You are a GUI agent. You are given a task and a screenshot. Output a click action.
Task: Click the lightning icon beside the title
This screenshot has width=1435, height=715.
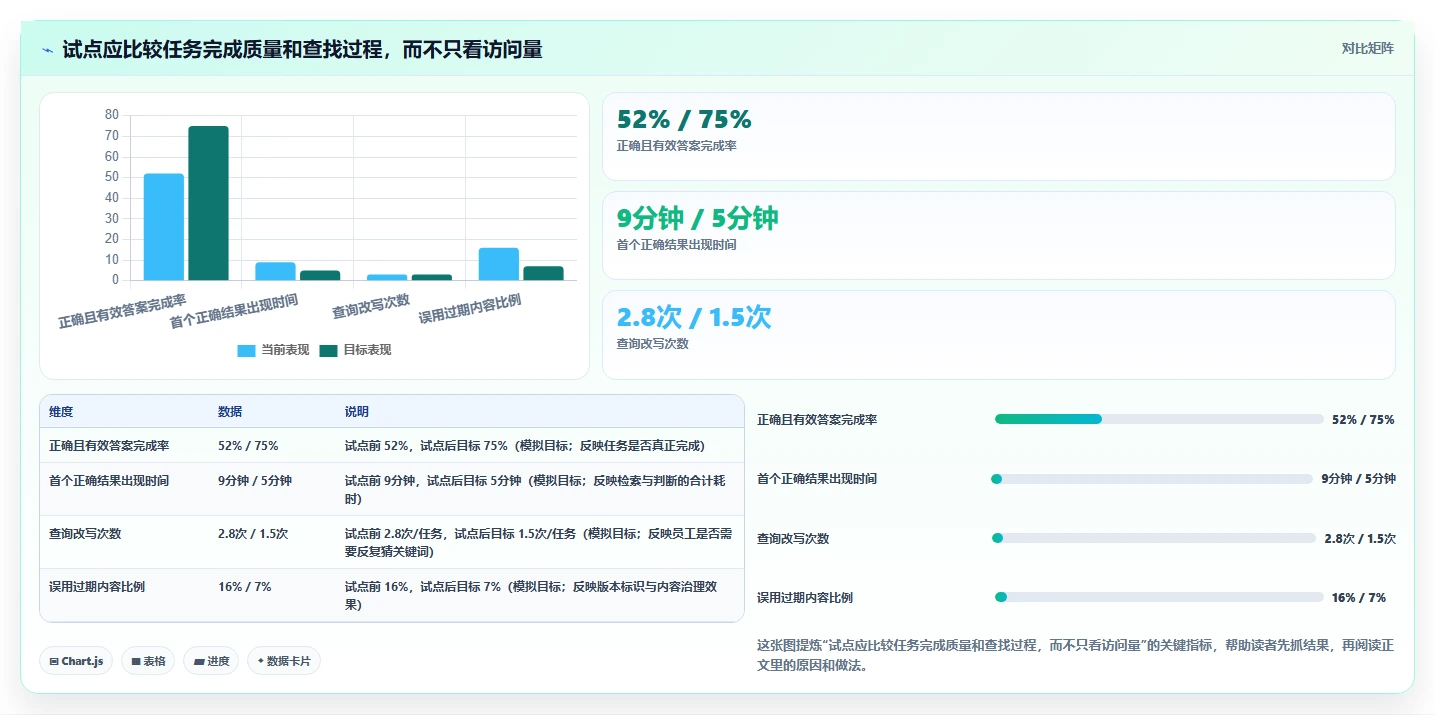[47, 49]
